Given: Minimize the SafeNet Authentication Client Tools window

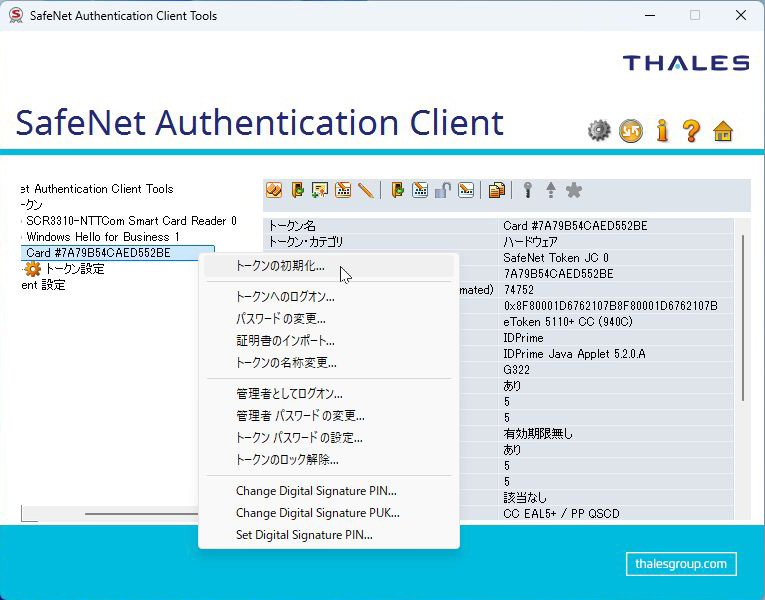Looking at the screenshot, I should point(650,15).
